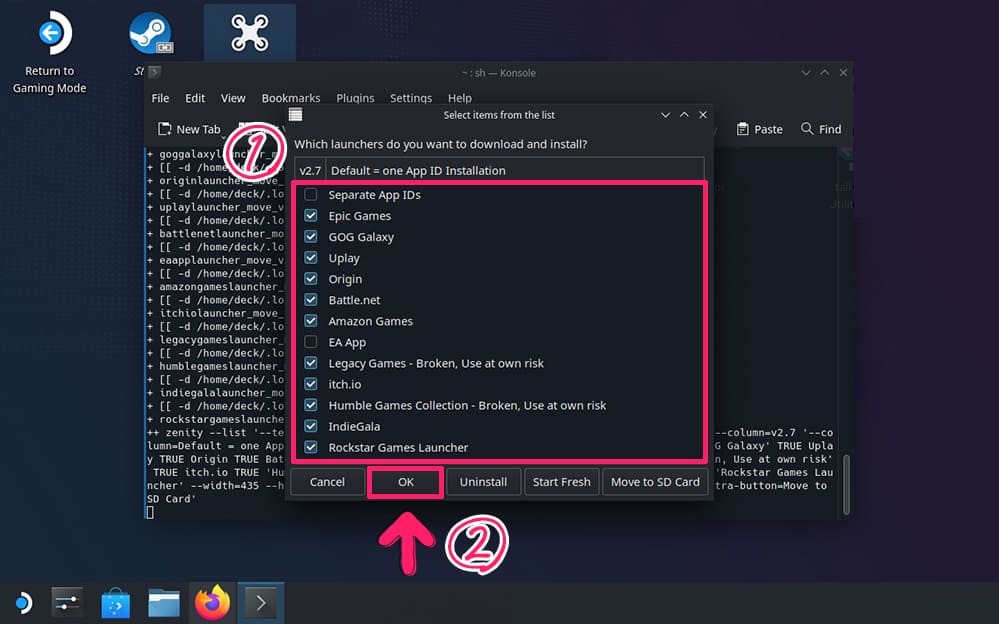The width and height of the screenshot is (999, 624).
Task: Uncheck the GOG Galaxy launcher
Action: click(x=311, y=236)
